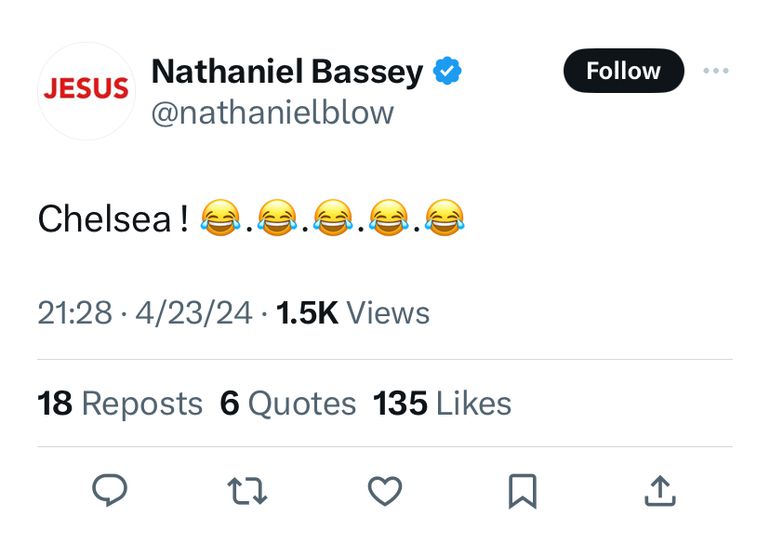The image size is (770, 556).
Task: Click the 4/23/24 date
Action: pos(194,313)
